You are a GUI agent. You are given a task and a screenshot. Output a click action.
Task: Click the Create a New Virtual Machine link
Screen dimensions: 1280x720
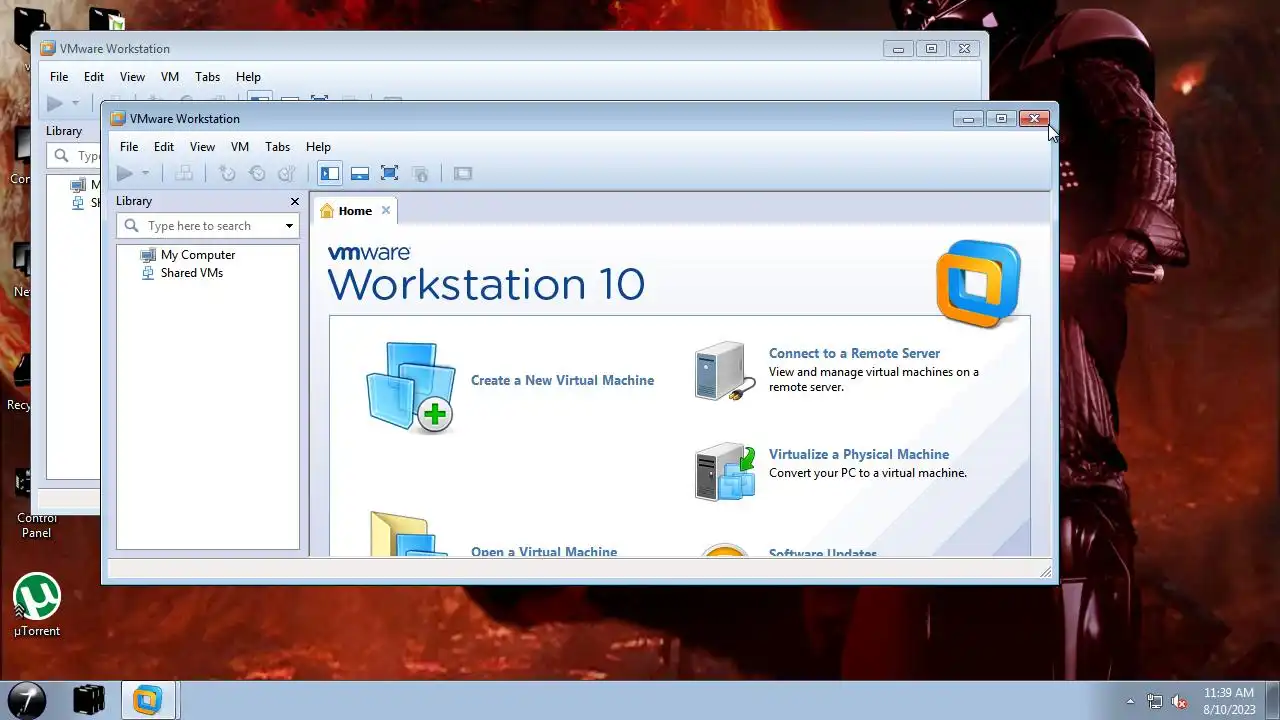(562, 380)
